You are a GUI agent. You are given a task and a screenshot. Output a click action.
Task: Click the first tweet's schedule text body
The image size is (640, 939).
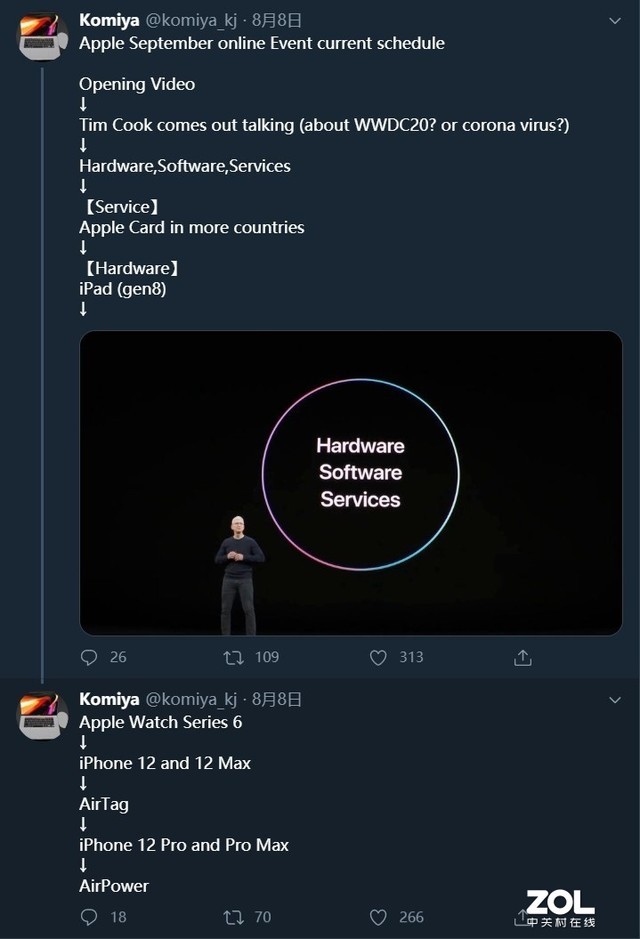coord(262,43)
